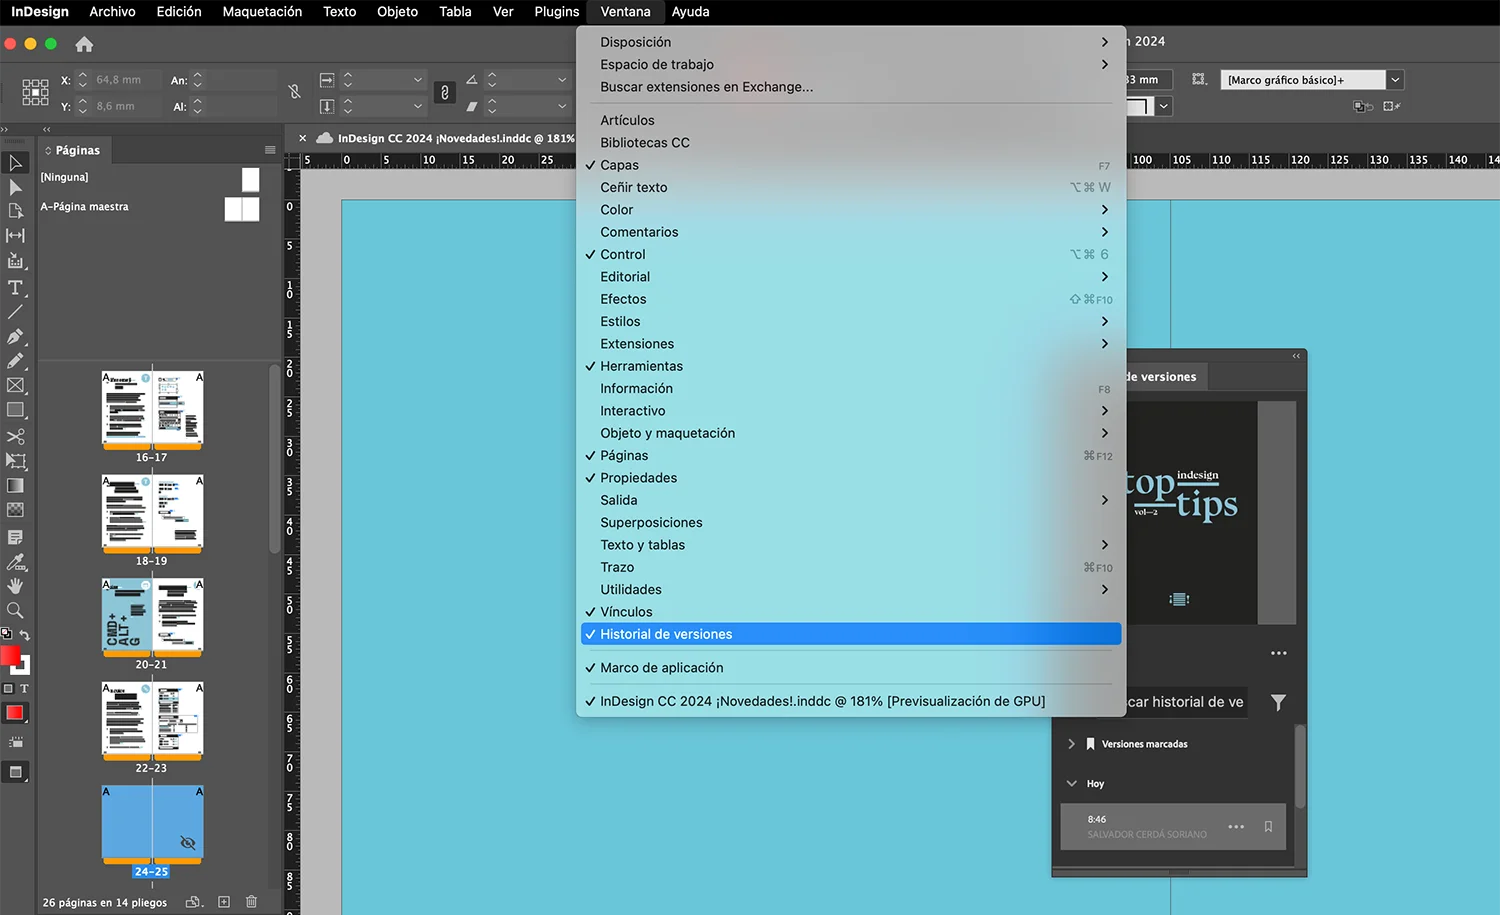Screen dimensions: 1500x915
Task: Open filter options in version history
Action: 1278,703
